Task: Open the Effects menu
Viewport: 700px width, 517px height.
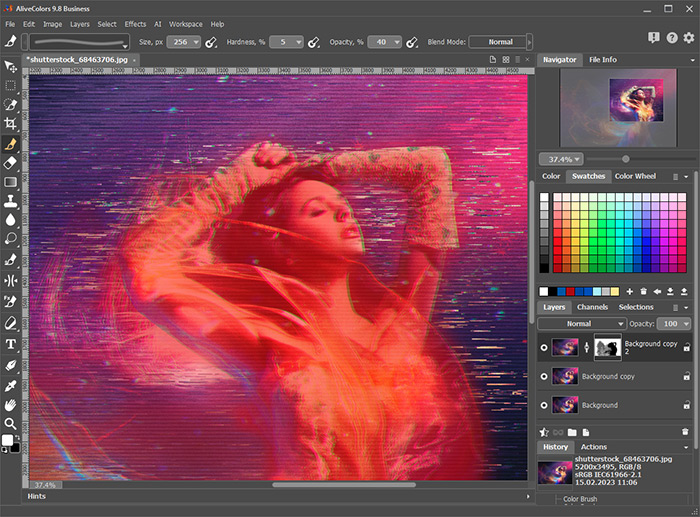Action: coord(135,24)
